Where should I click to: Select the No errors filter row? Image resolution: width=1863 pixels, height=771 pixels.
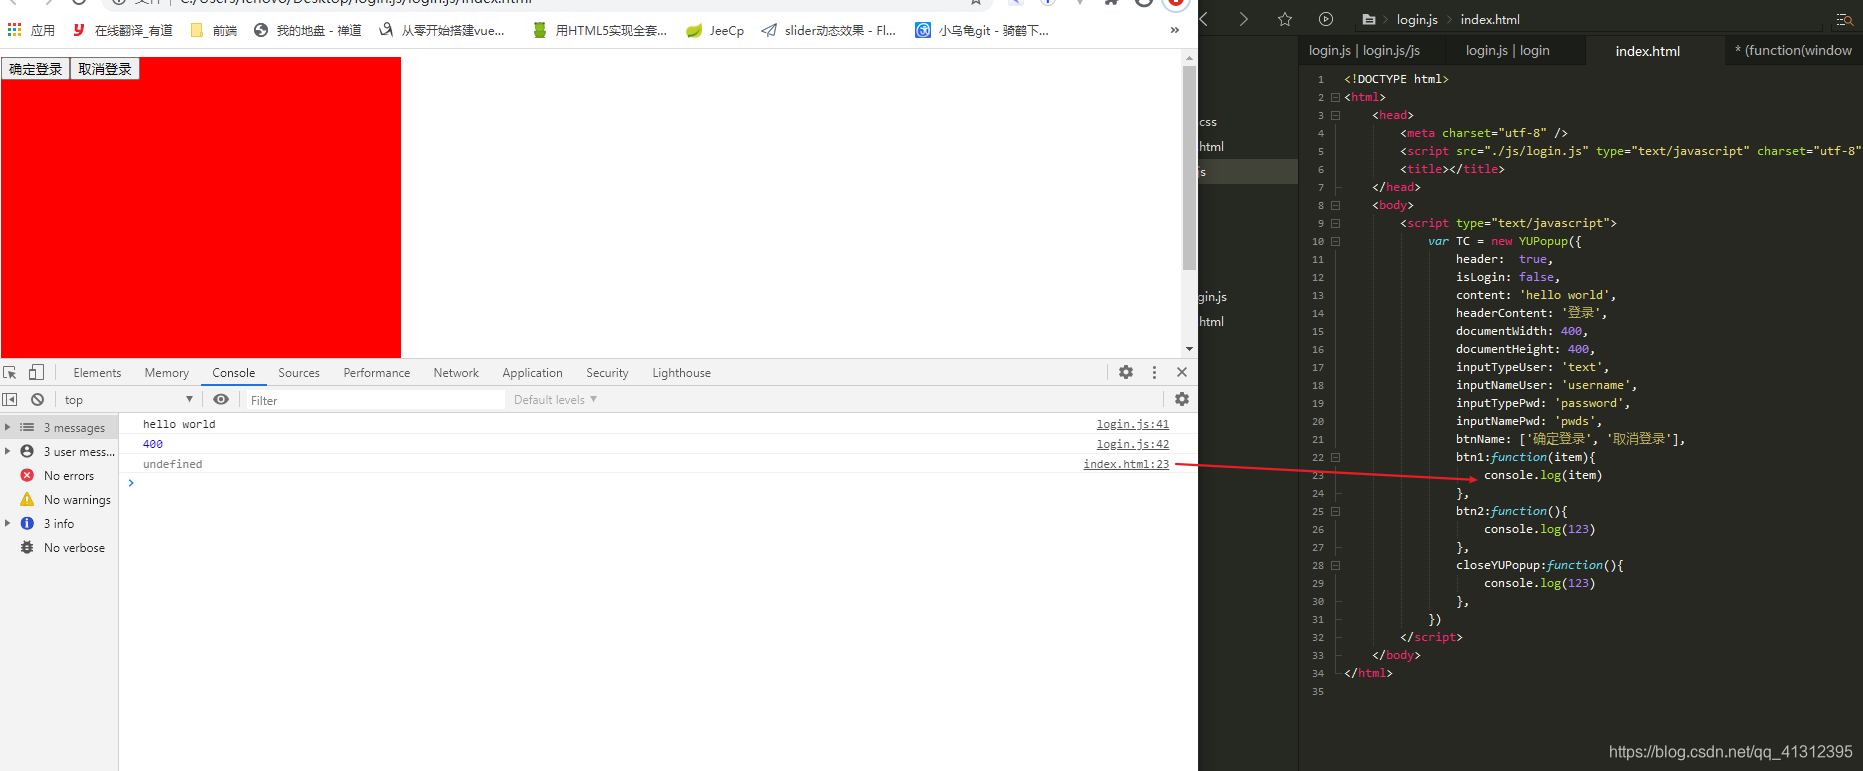59,475
